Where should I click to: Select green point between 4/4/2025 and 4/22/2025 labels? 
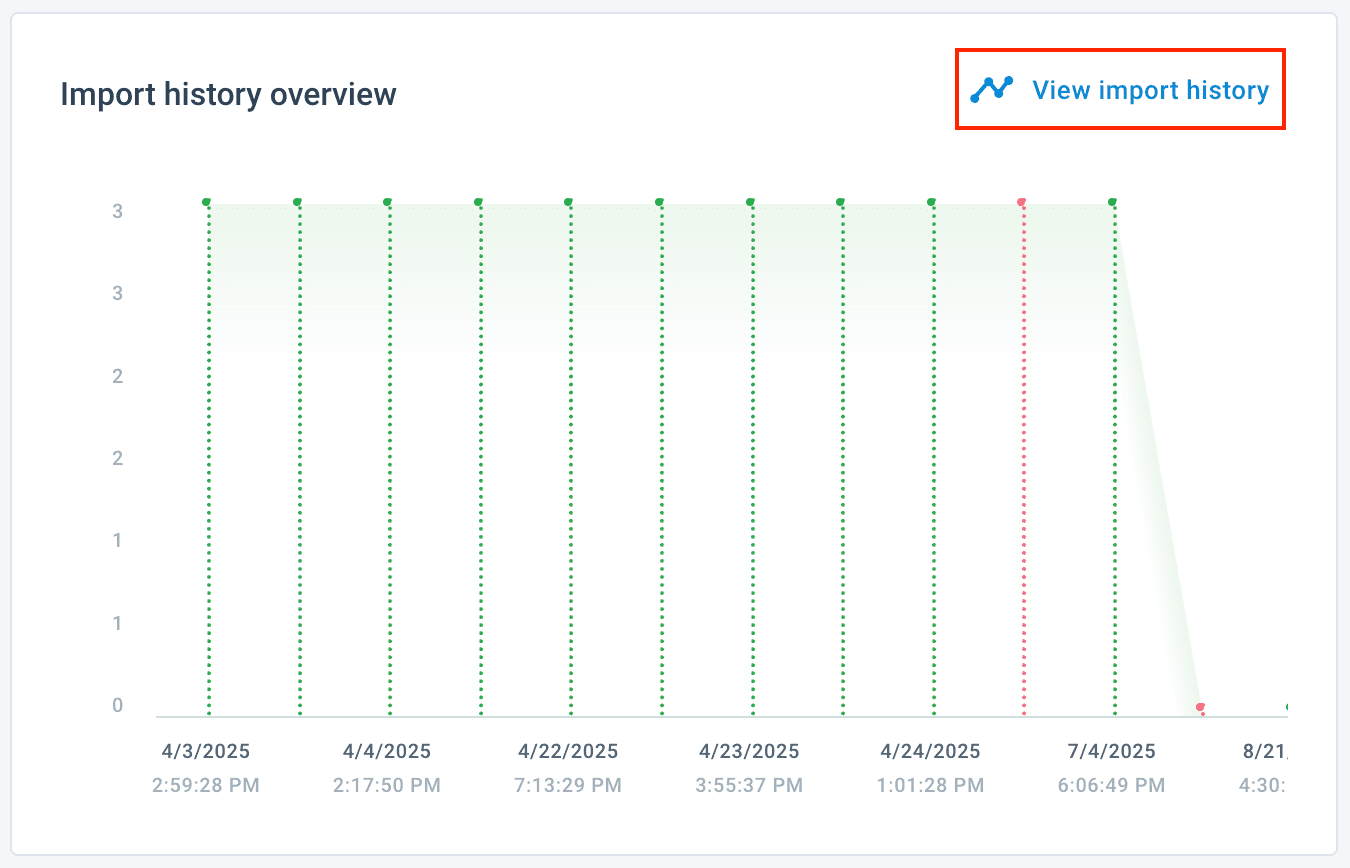(478, 202)
